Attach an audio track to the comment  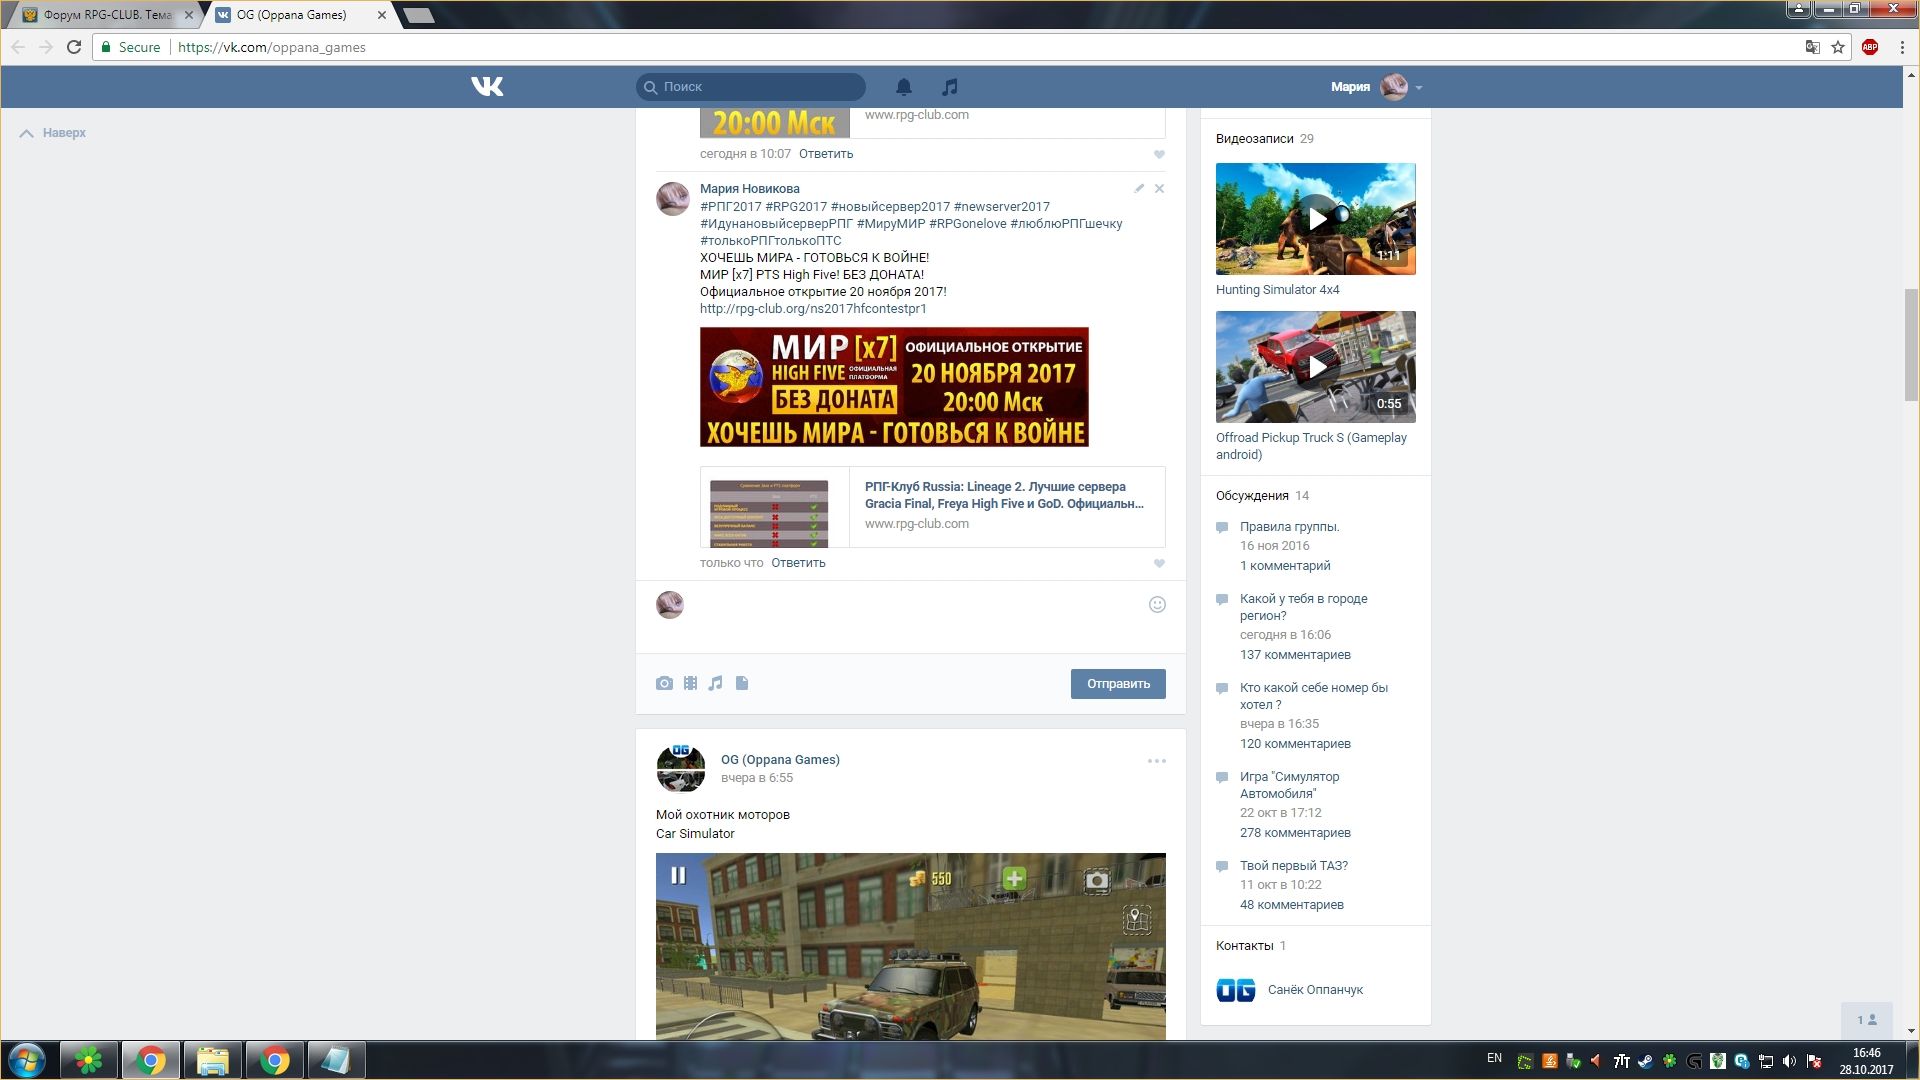point(716,683)
